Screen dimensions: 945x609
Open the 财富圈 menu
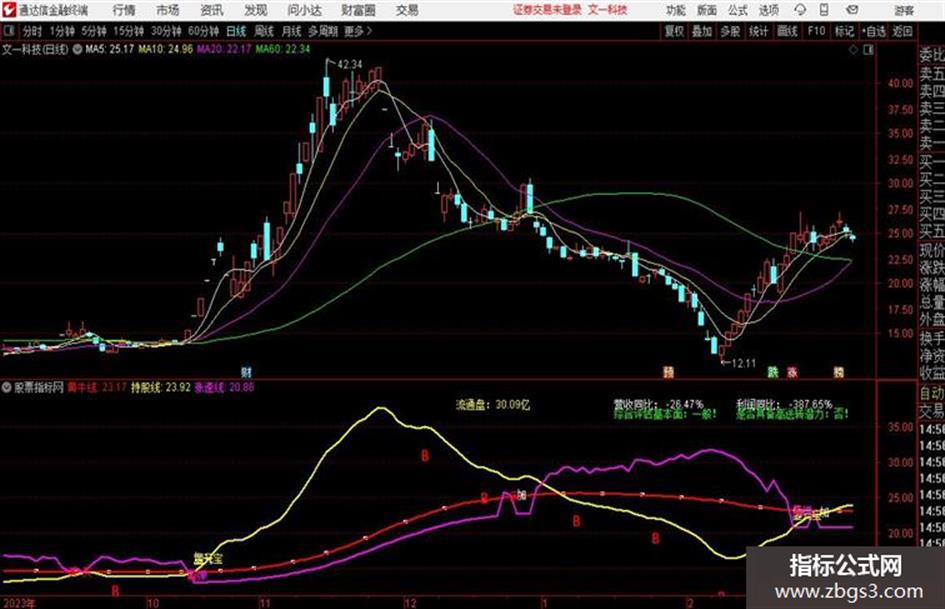(x=358, y=10)
